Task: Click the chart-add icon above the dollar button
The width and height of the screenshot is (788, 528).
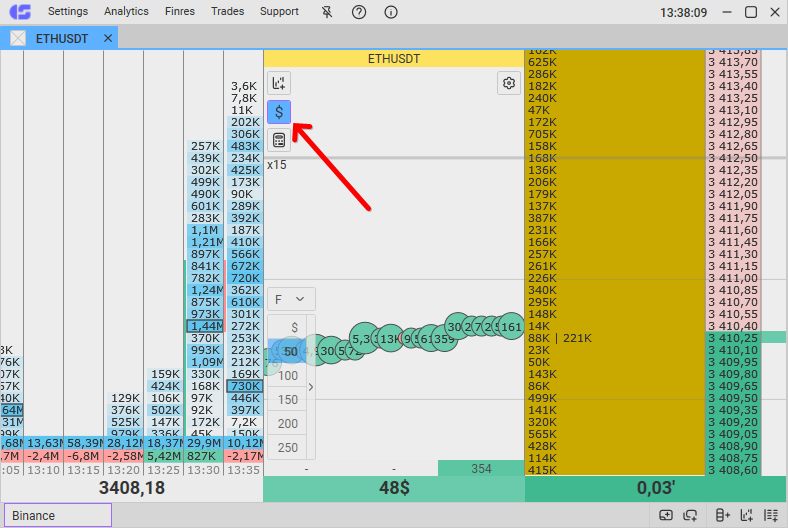Action: point(279,83)
